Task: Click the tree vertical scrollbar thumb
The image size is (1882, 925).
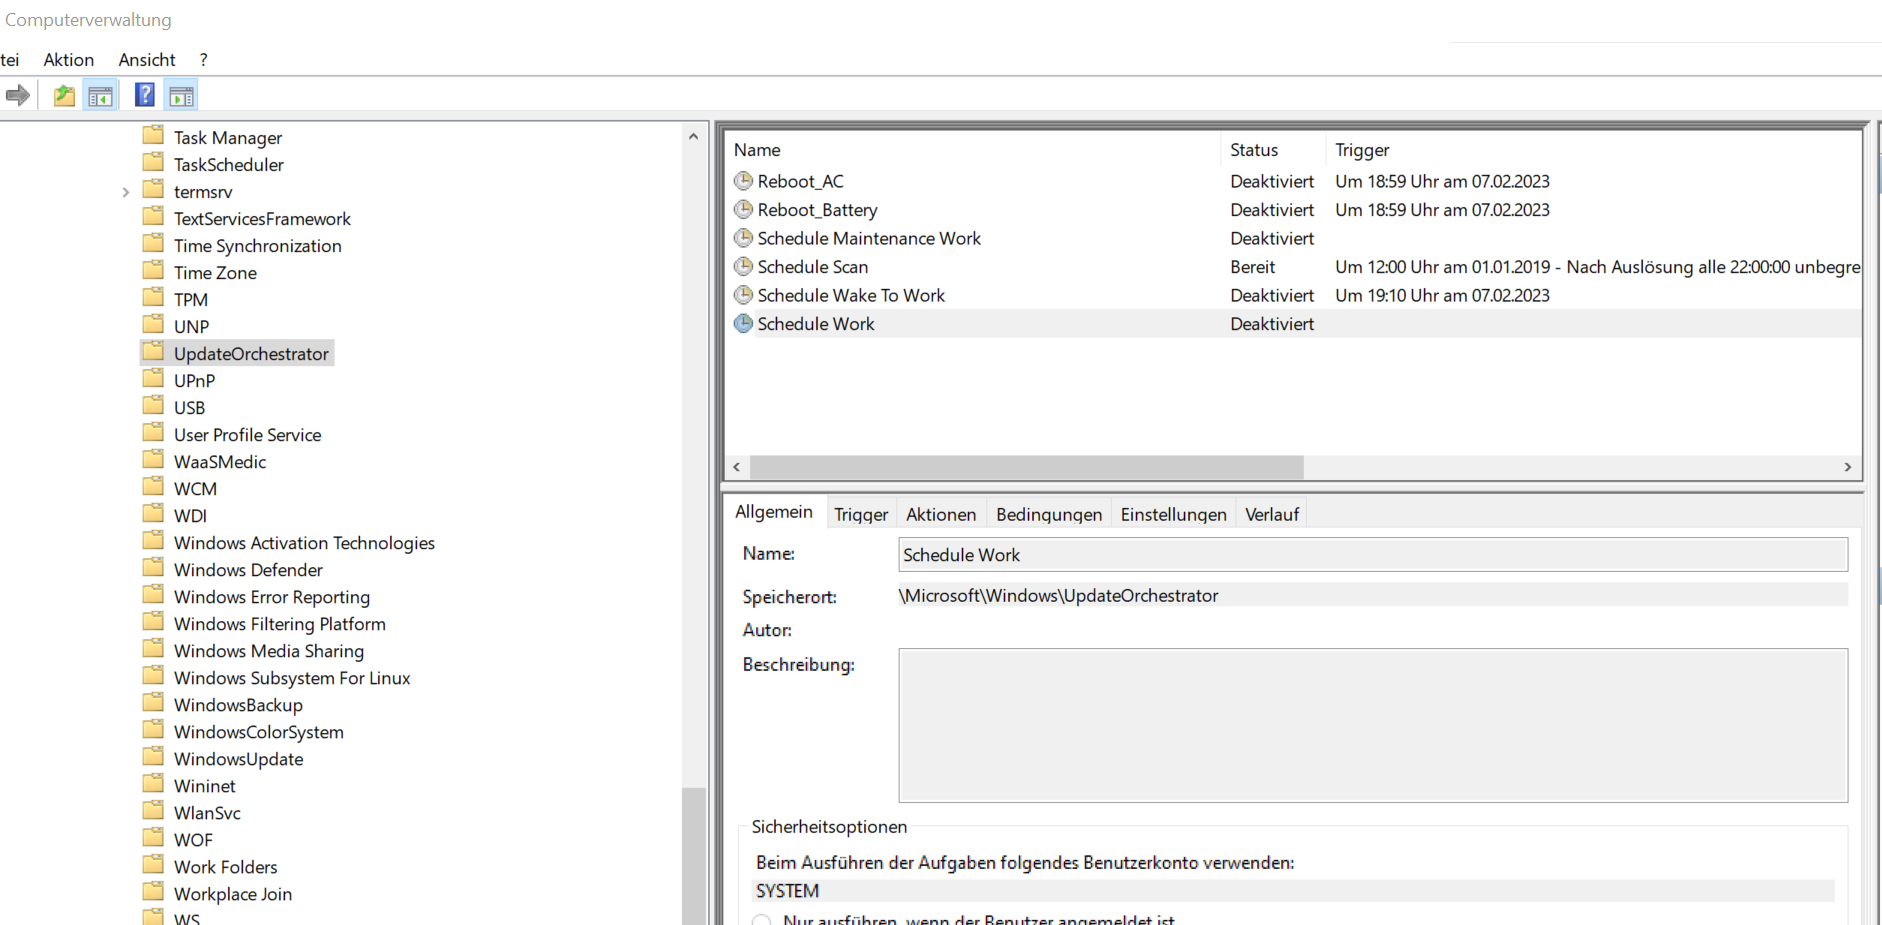Action: pyautogui.click(x=693, y=856)
